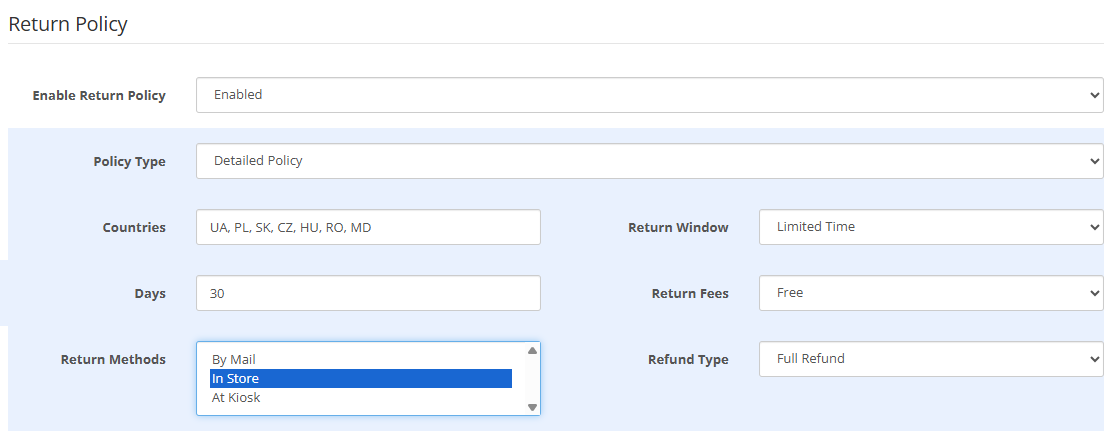Open the Enable Return Policy dropdown
Screen dimensions: 1115x440
(x=649, y=95)
